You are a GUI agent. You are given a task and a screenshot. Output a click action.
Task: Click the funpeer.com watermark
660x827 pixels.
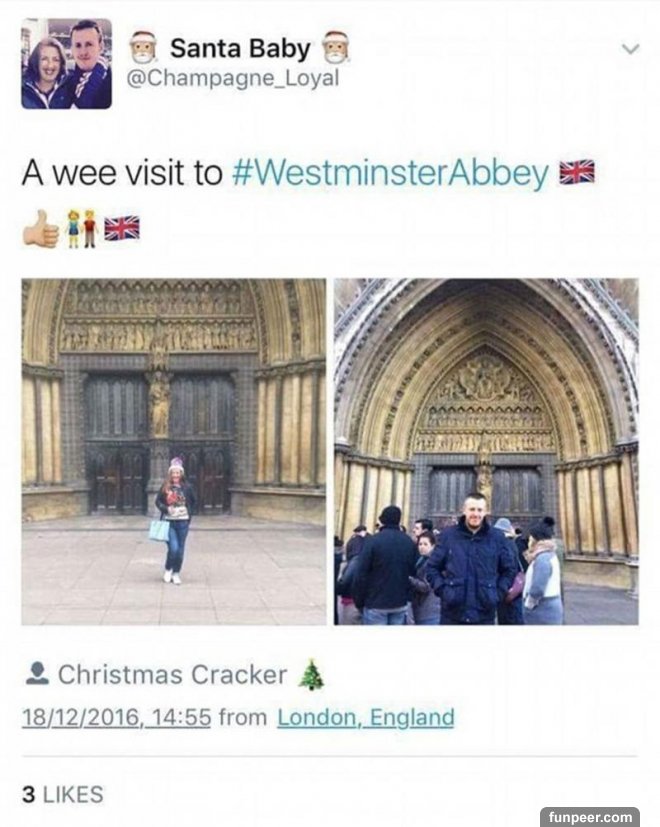(x=590, y=817)
